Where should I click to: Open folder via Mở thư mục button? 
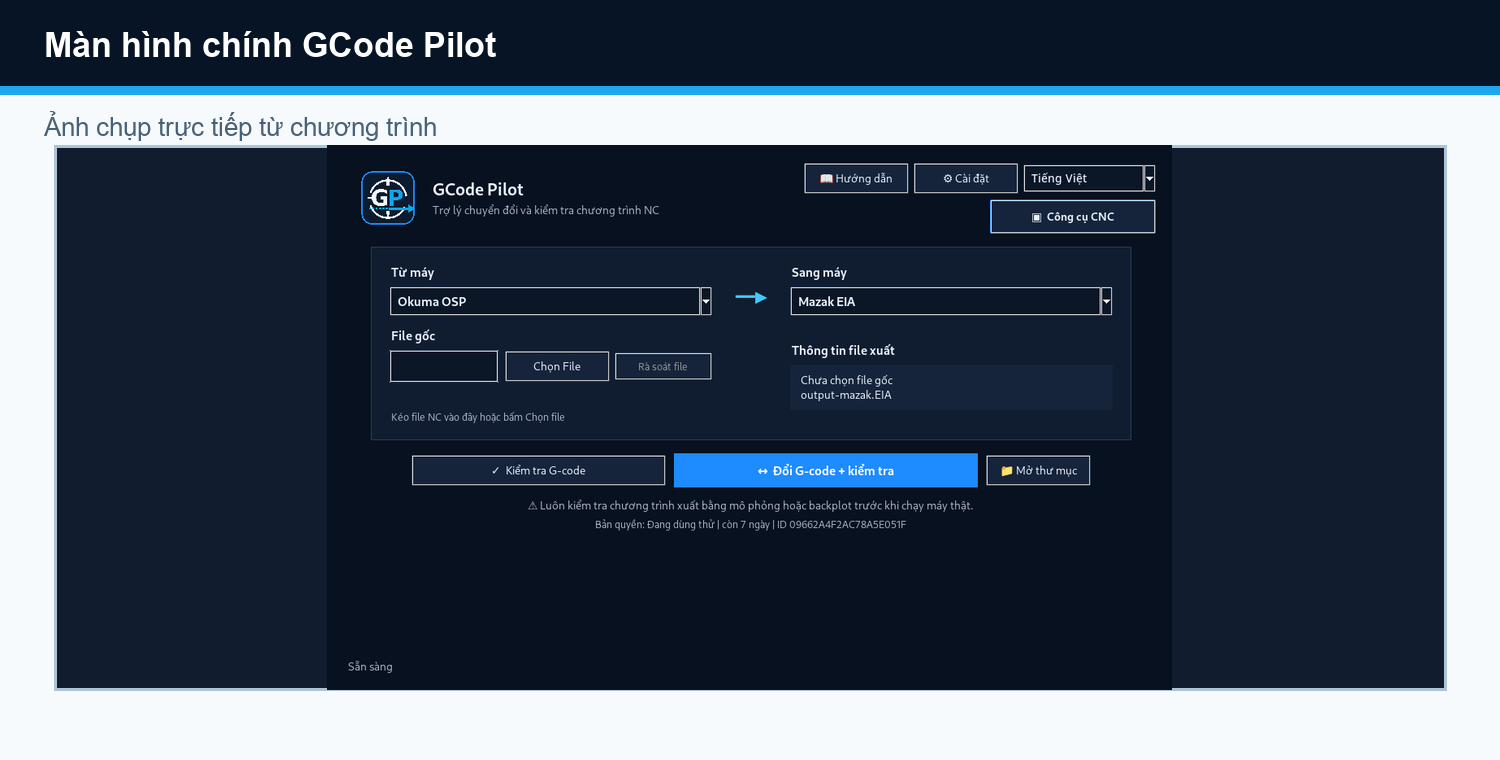pyautogui.click(x=1038, y=470)
